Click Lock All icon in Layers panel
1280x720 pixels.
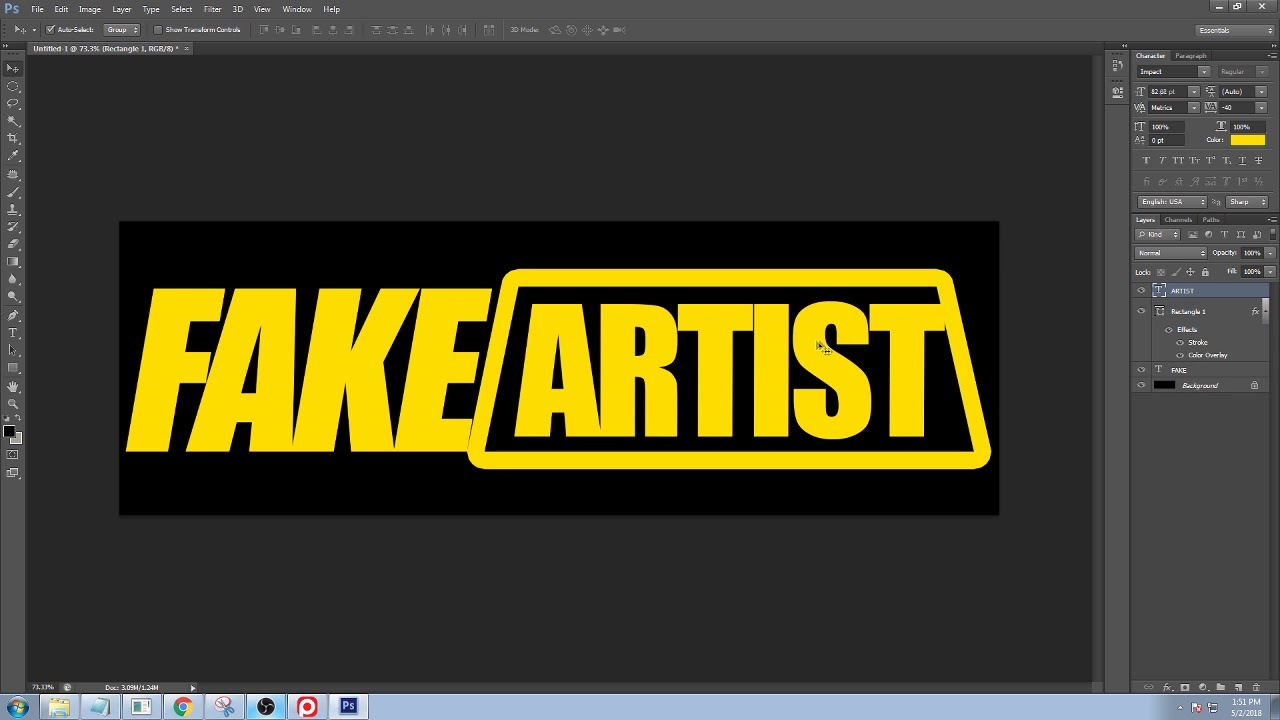1205,272
